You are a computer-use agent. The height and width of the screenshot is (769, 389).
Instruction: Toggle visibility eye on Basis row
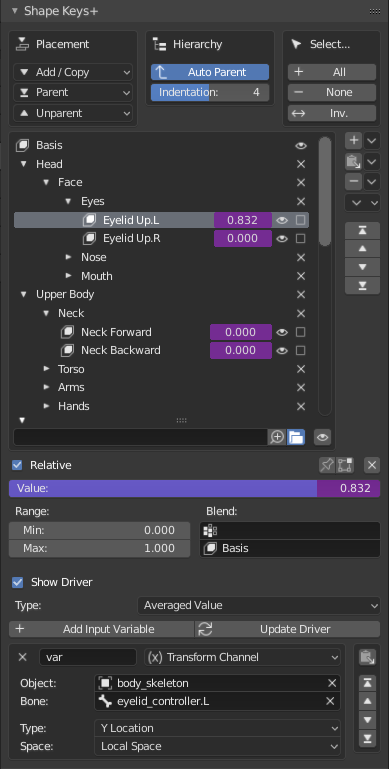[x=301, y=146]
